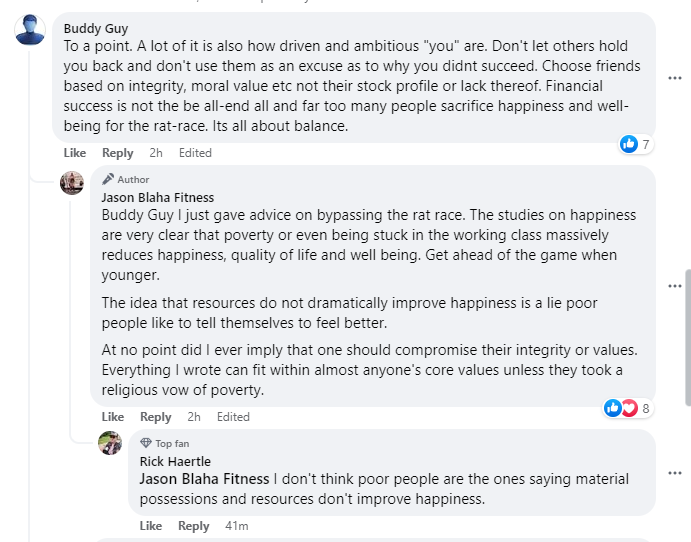The height and width of the screenshot is (542, 691).
Task: View the 7 like reactions on Buddy Guy's comment
Action: point(636,144)
